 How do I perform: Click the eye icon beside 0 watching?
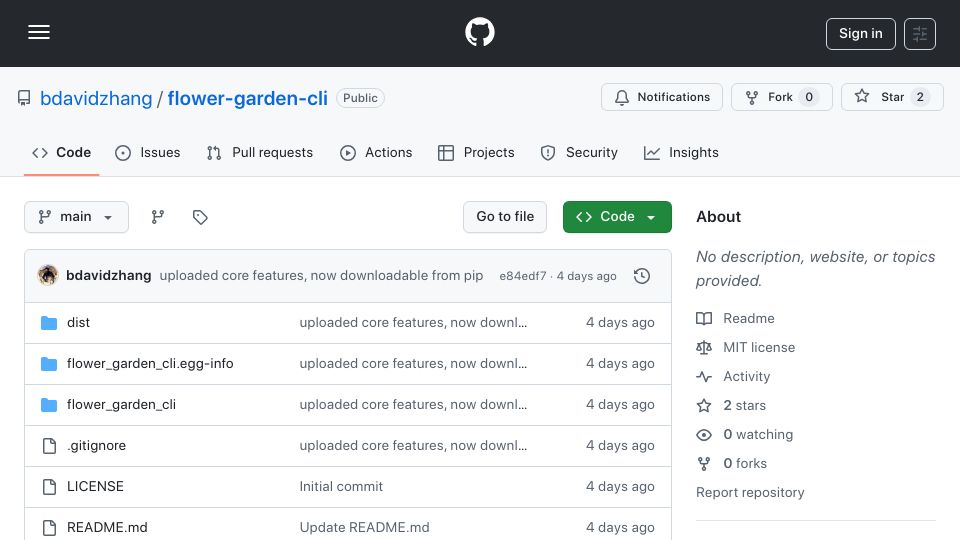704,435
